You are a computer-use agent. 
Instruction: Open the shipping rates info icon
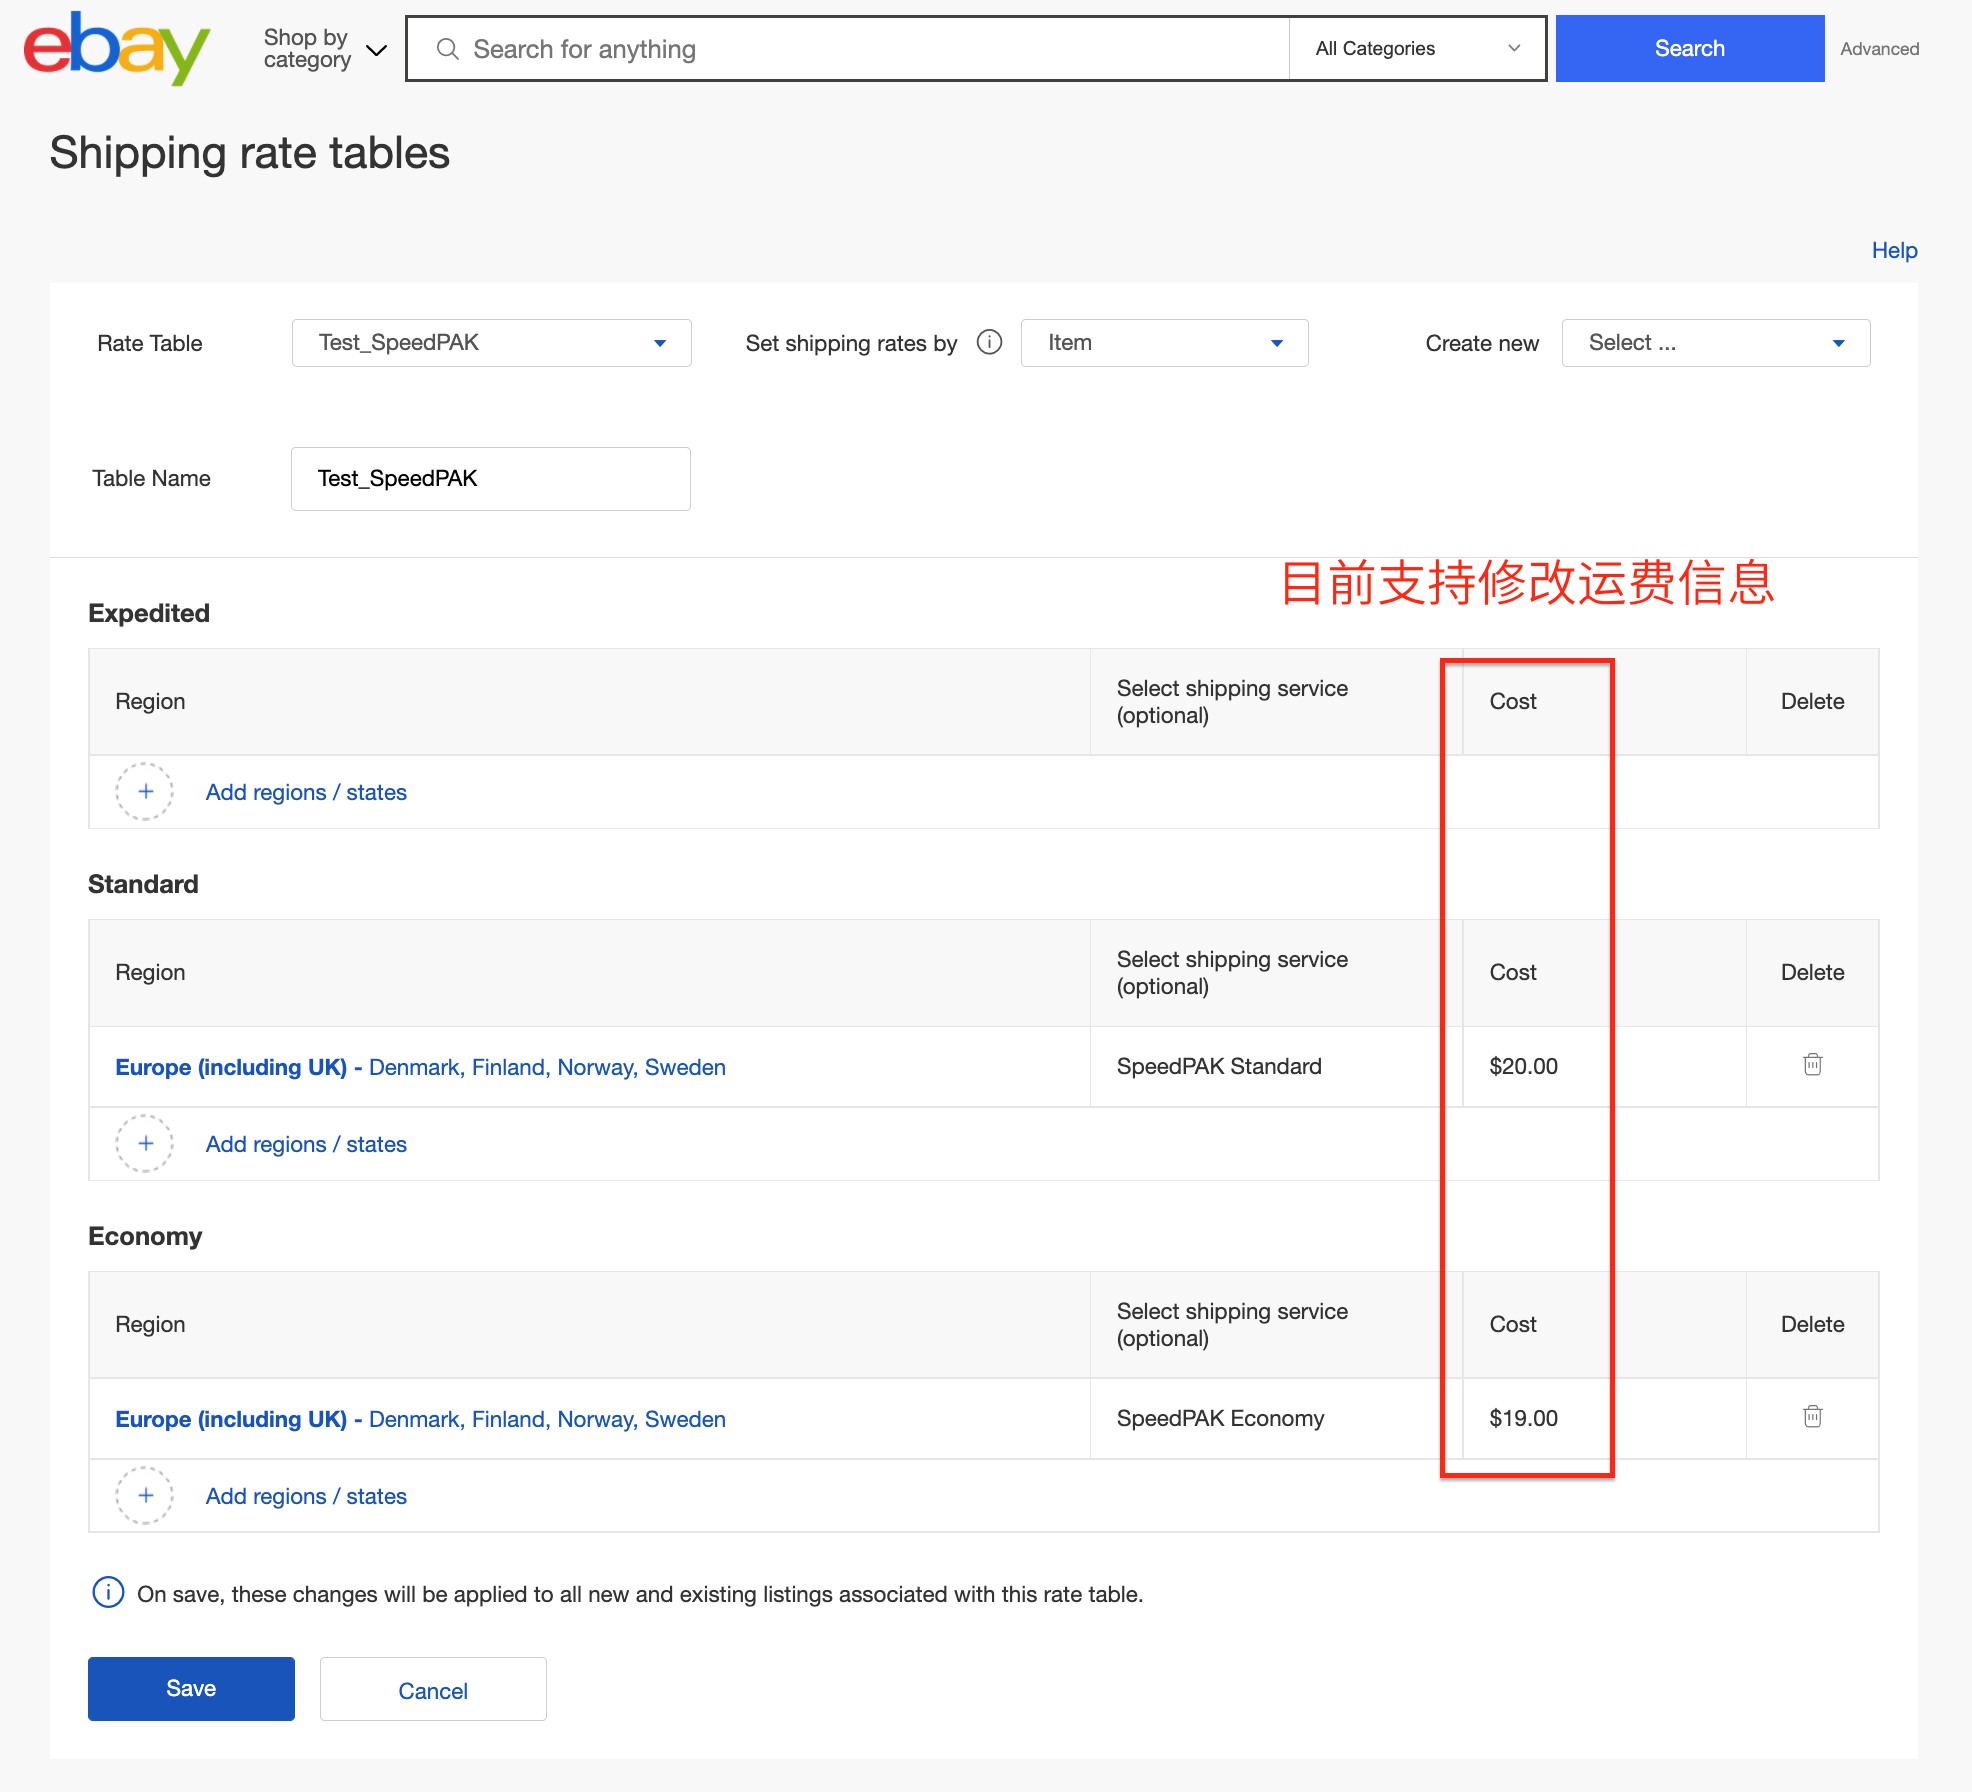pos(989,343)
